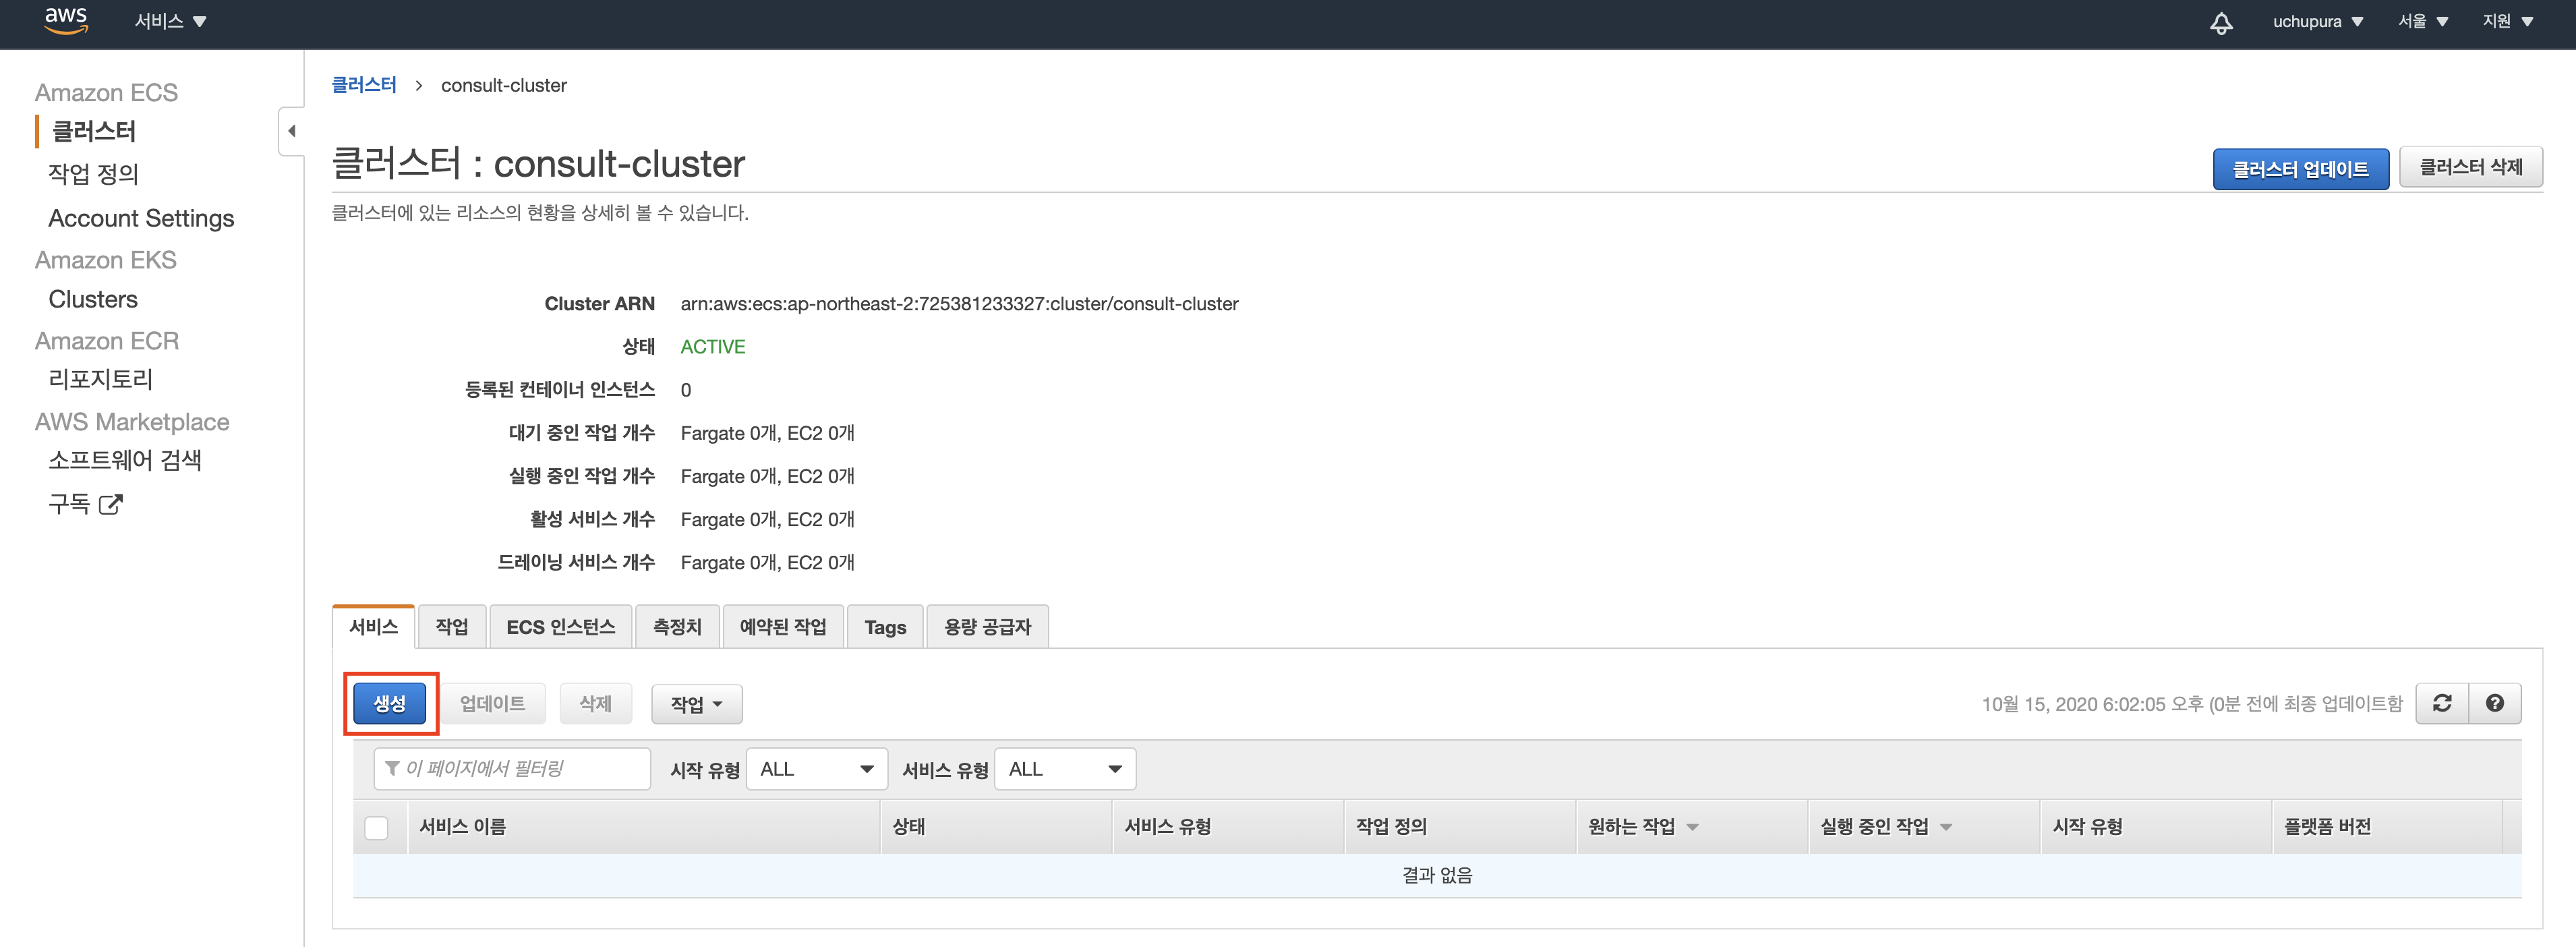Open 구독 external link icon

click(111, 504)
